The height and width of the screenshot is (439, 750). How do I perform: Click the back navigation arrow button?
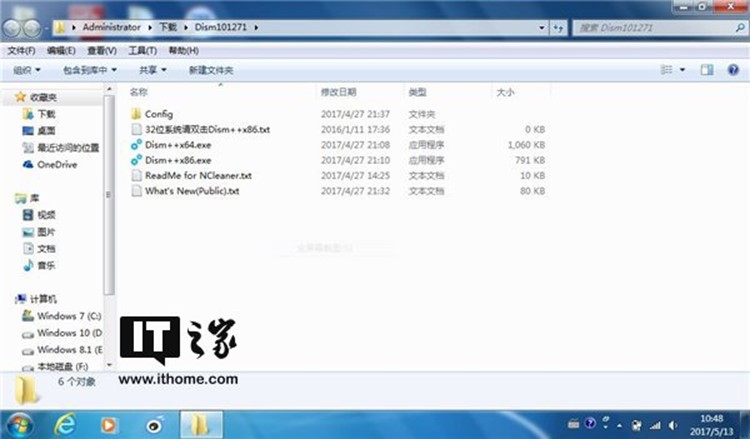click(x=17, y=26)
